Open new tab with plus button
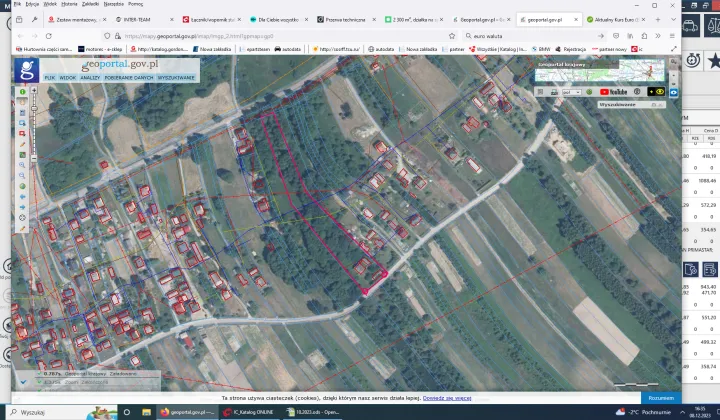The image size is (720, 420). pyautogui.click(x=658, y=20)
